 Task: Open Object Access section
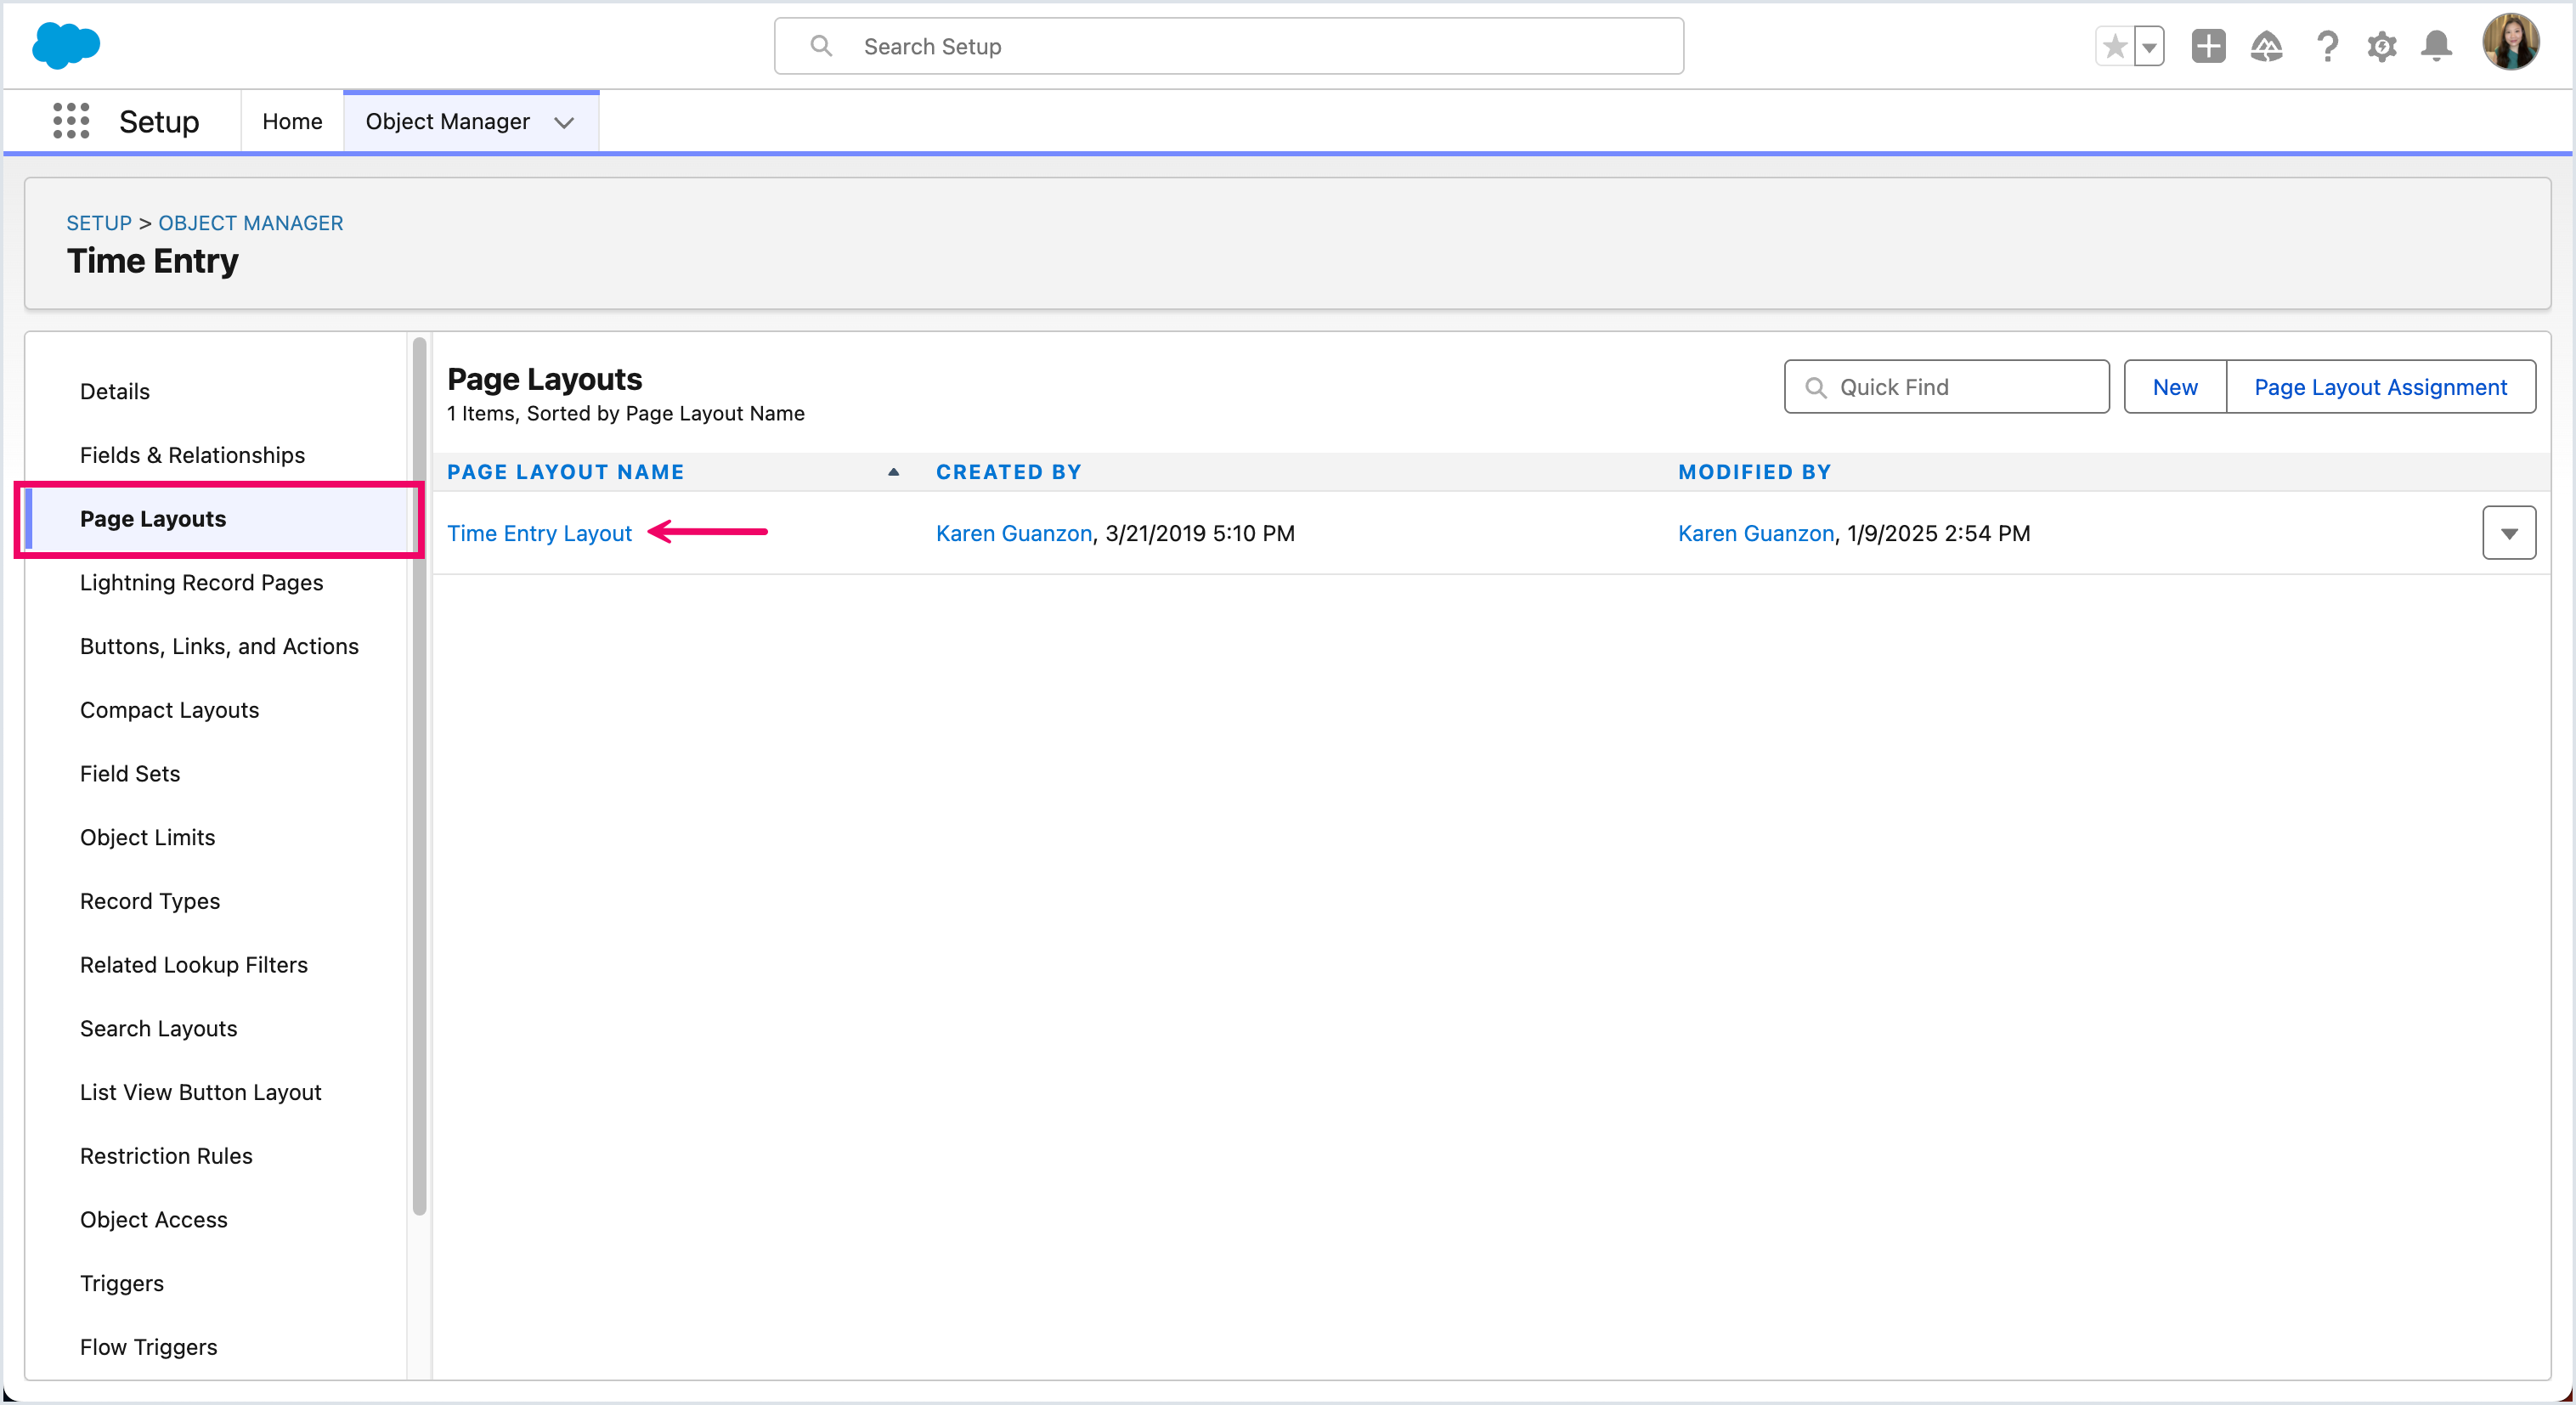[x=153, y=1220]
